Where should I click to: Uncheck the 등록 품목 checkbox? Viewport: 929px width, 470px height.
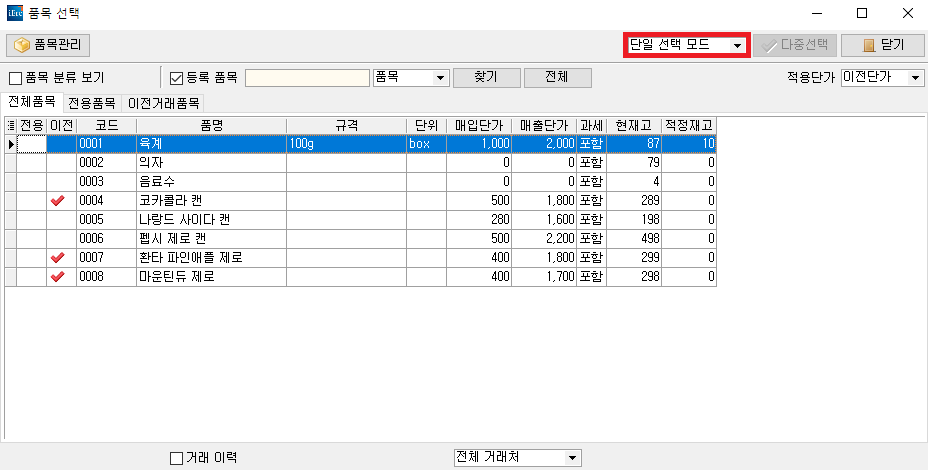pyautogui.click(x=177, y=78)
